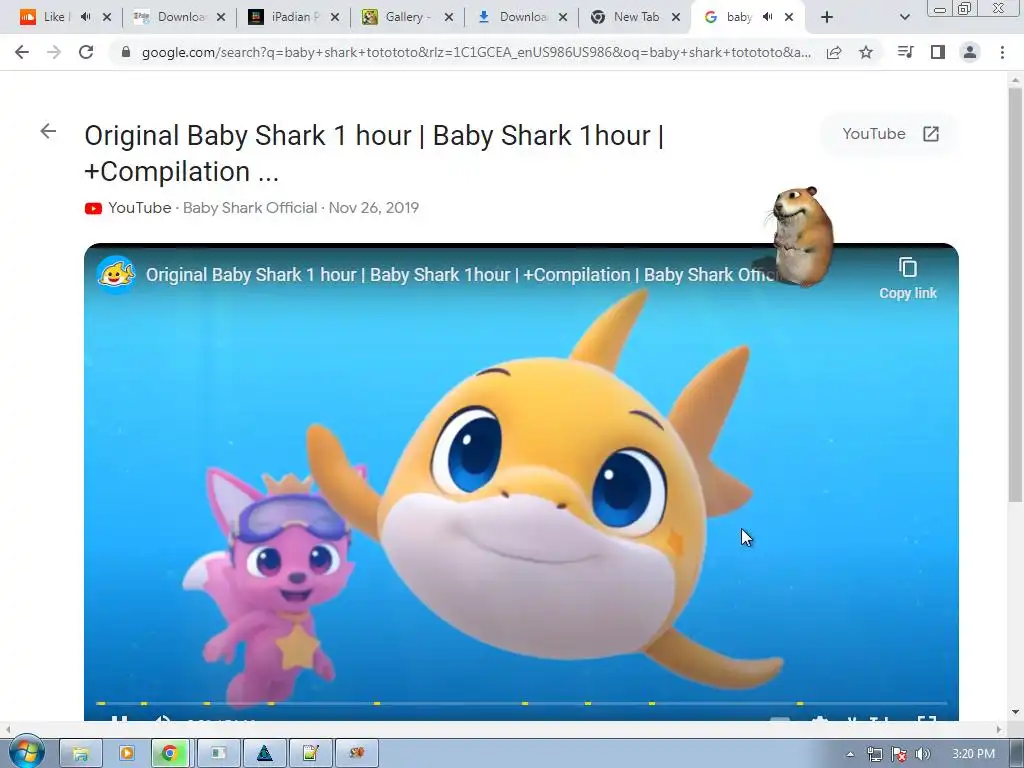
Task: Close the New Tab tab
Action: pos(677,17)
